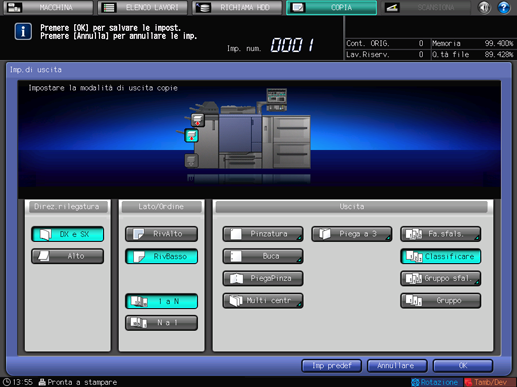Click the speaker sound icon

click(x=484, y=7)
